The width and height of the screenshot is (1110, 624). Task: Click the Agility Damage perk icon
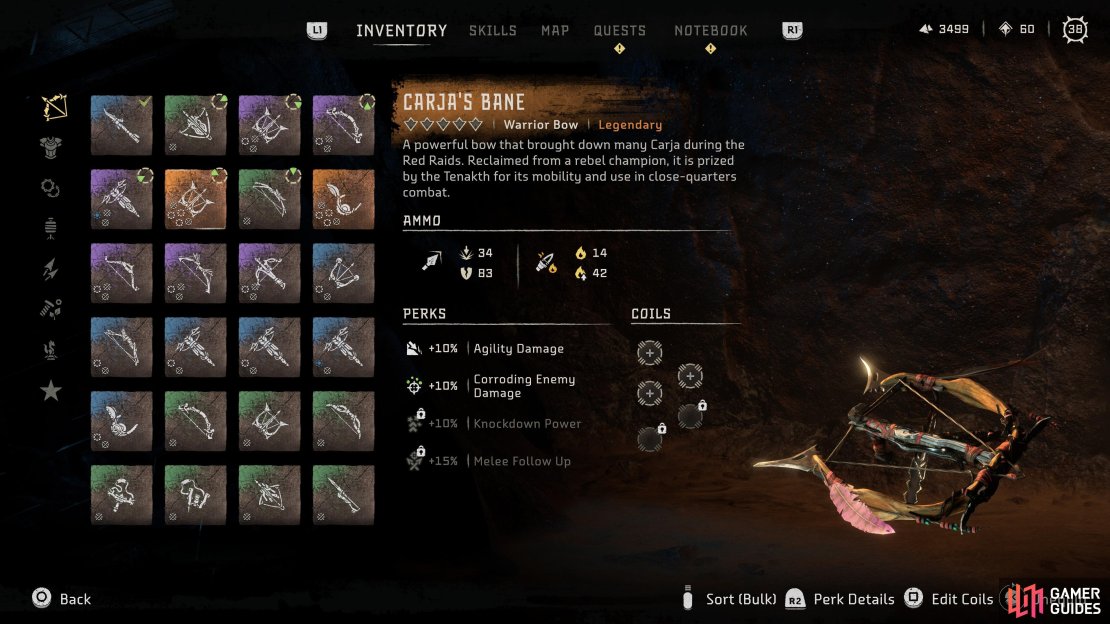[413, 348]
